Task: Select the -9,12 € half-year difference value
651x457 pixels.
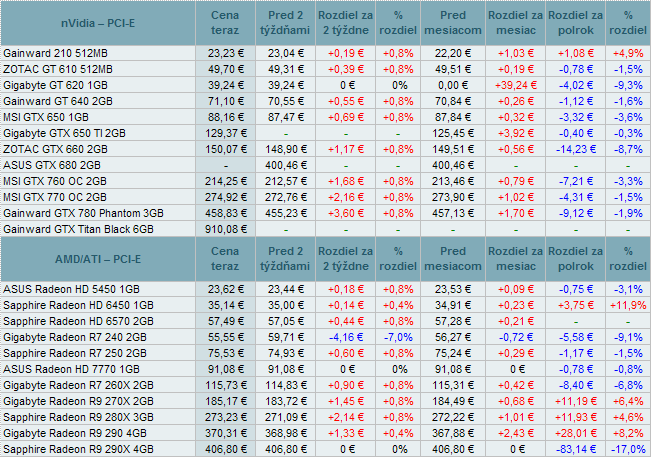Action: pos(576,213)
